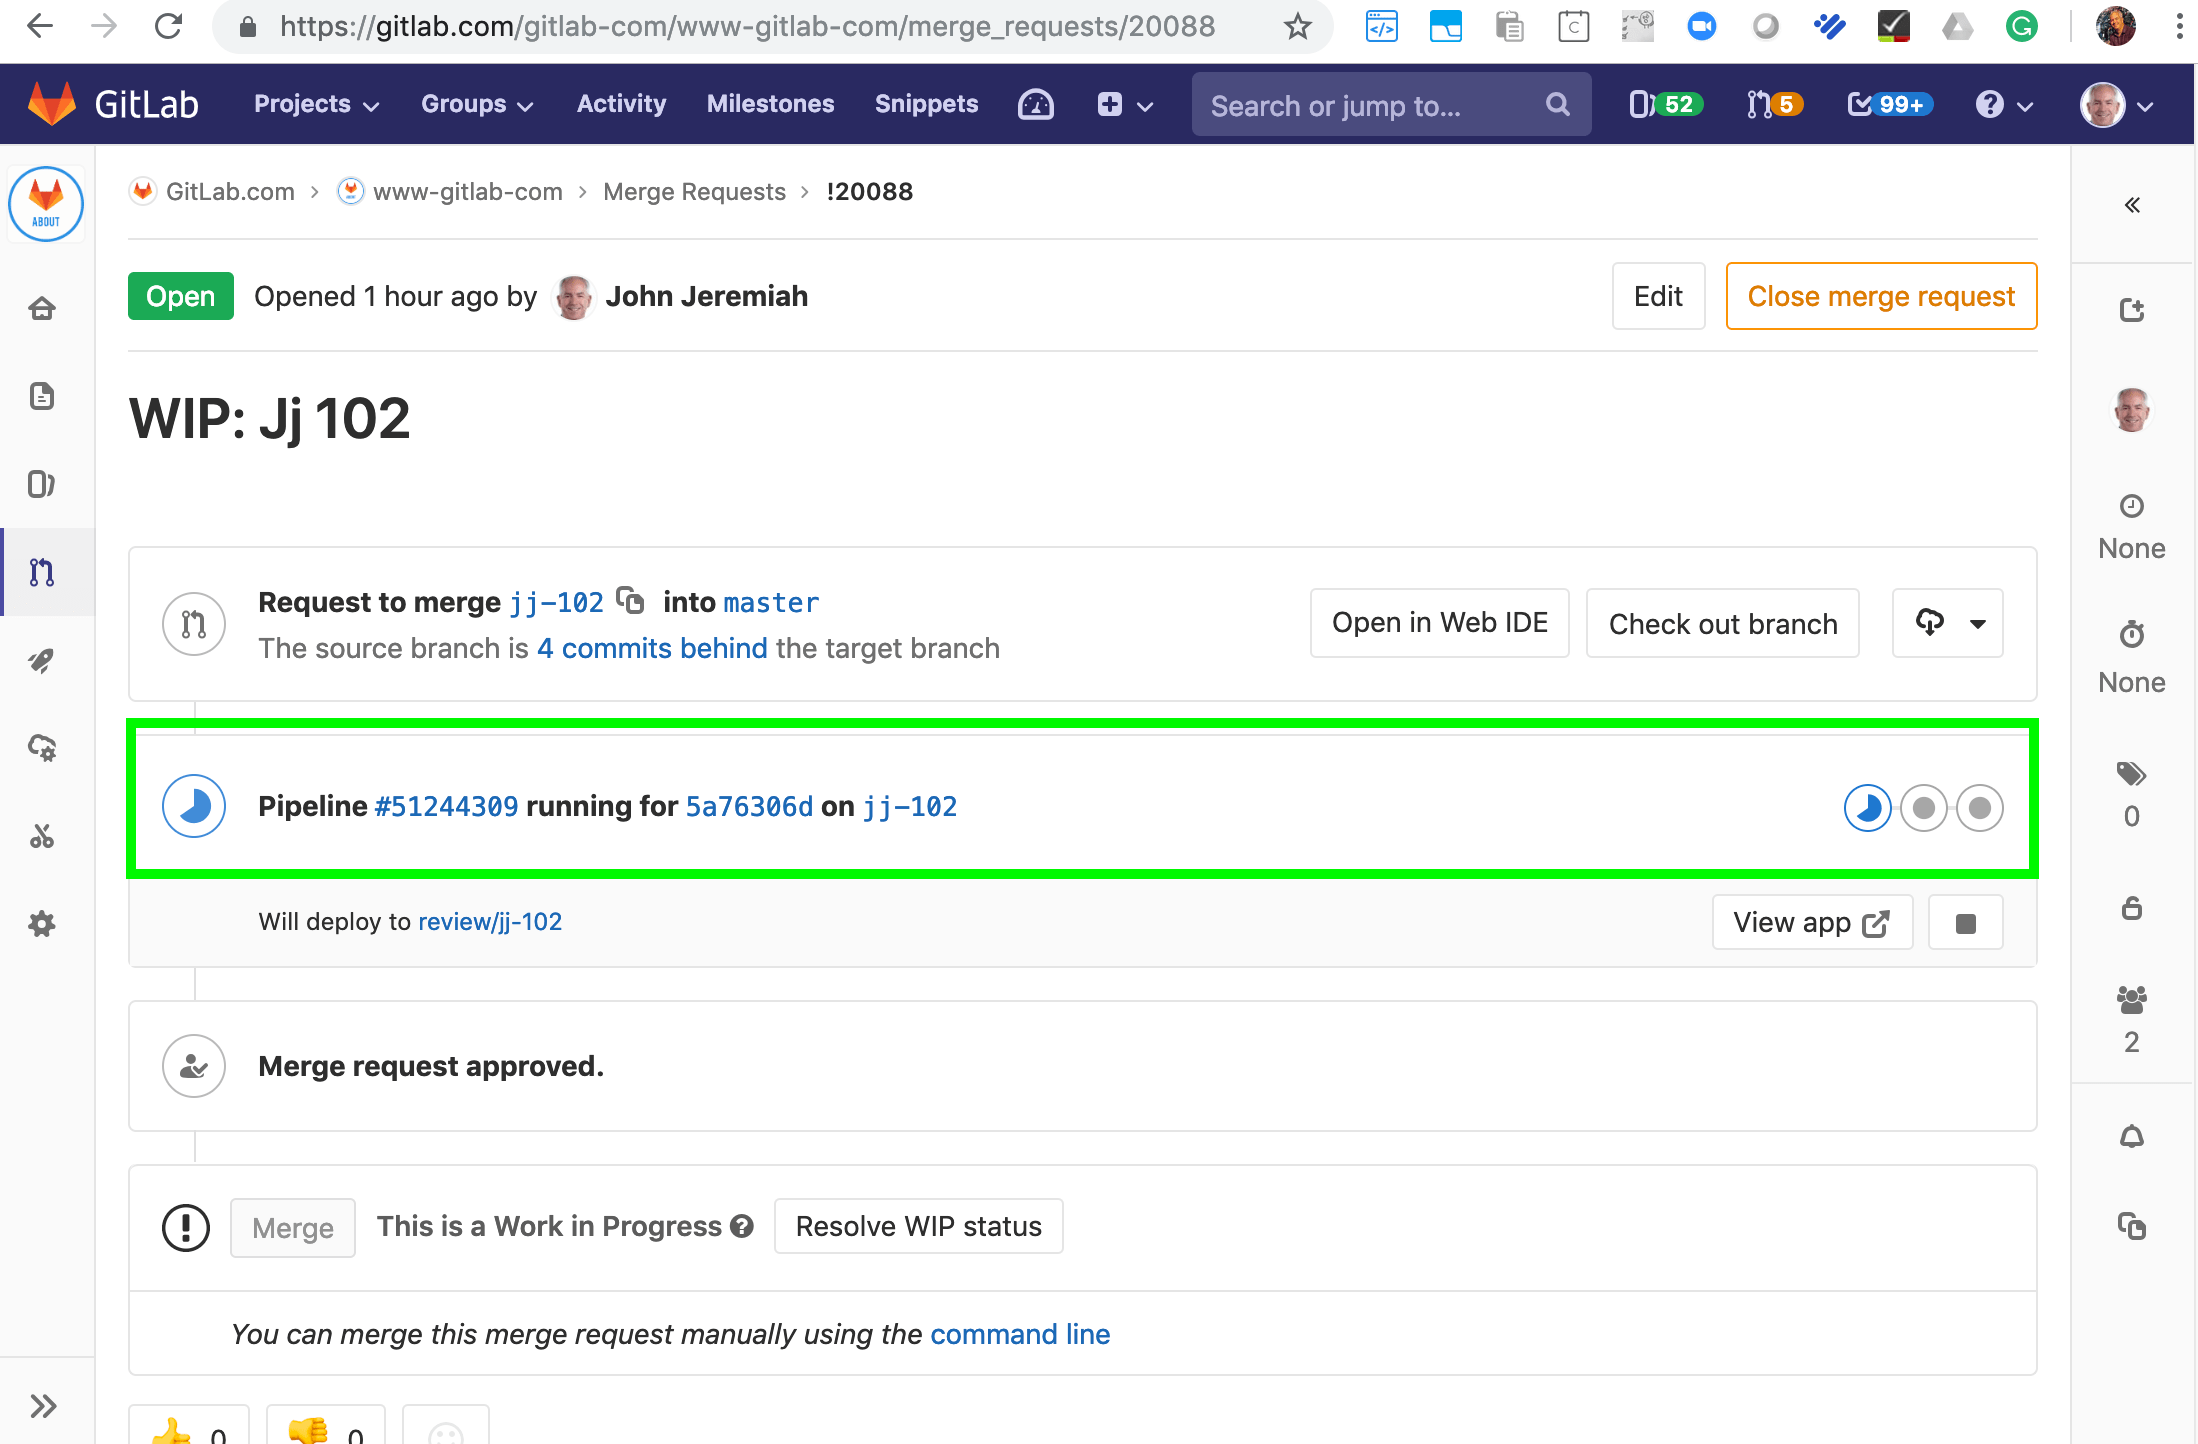Focus the Search or jump to field
The height and width of the screenshot is (1444, 2198).
[1390, 104]
